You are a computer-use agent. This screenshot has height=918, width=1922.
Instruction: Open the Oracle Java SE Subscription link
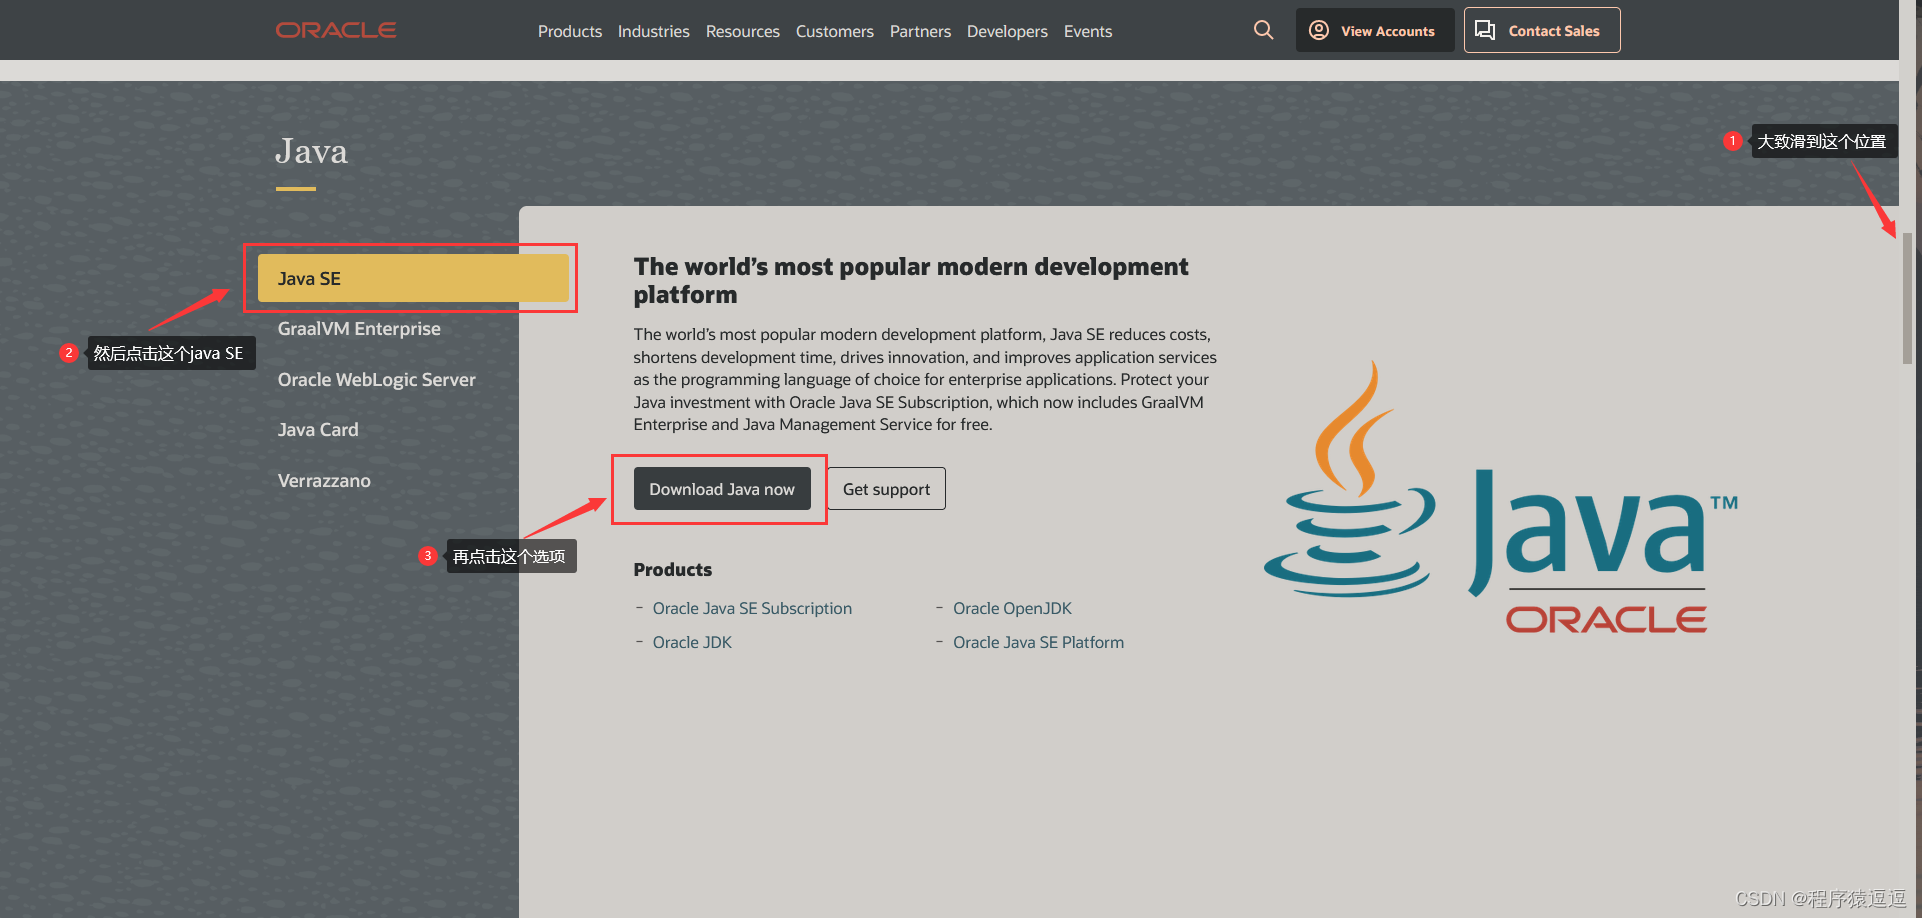(752, 608)
